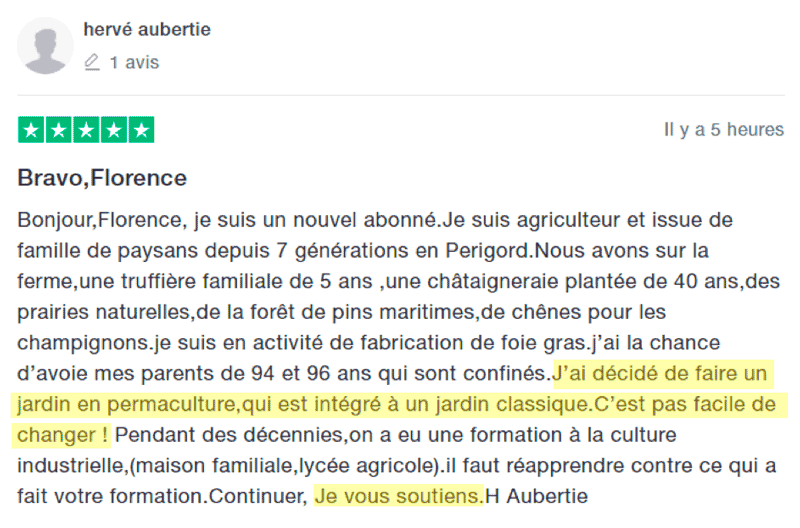Click highlighted phrase 'Je vous soutiens.'
The height and width of the screenshot is (528, 800).
398,496
